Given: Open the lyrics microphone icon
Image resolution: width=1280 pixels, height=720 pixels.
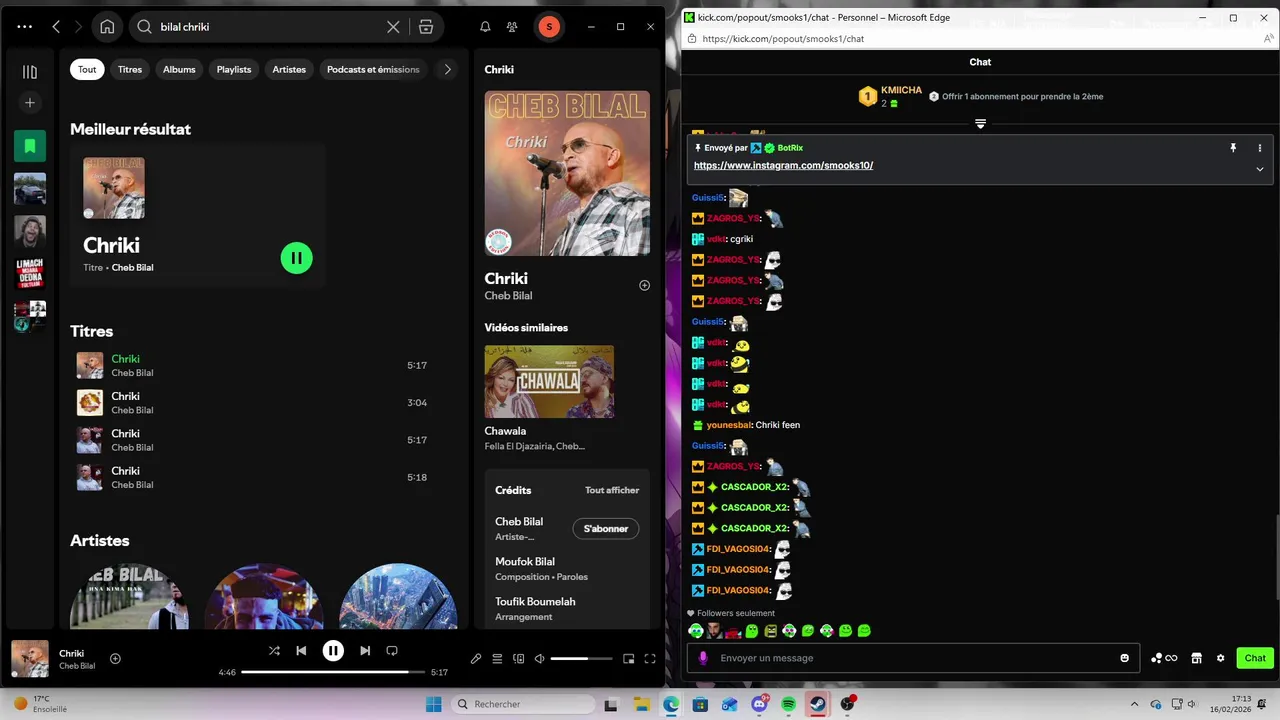Looking at the screenshot, I should coord(476,659).
